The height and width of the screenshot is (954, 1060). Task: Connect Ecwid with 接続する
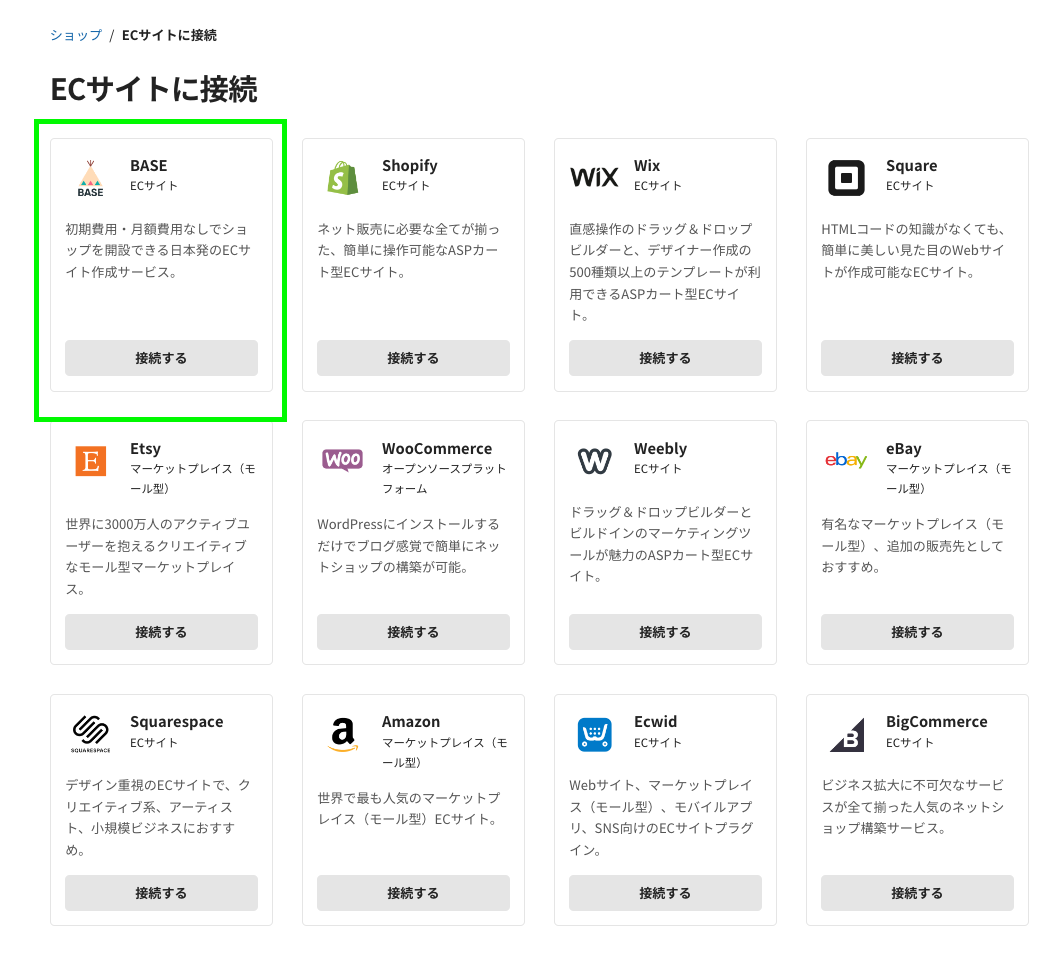pyautogui.click(x=665, y=892)
